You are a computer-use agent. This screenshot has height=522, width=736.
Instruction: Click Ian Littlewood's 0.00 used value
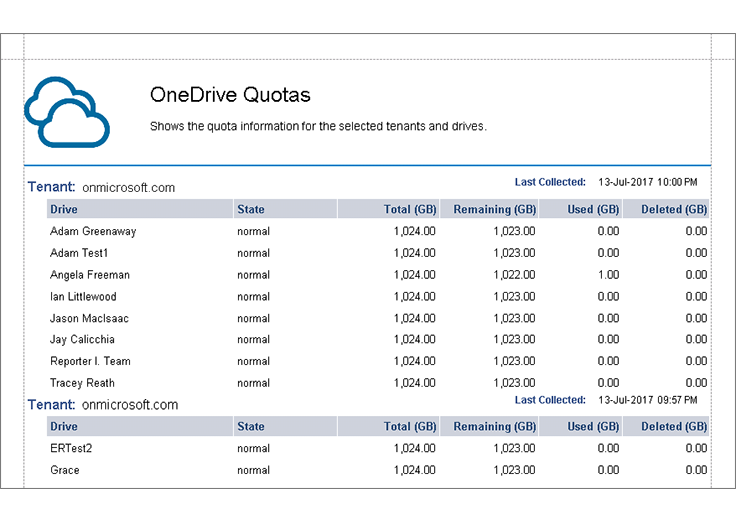[608, 297]
